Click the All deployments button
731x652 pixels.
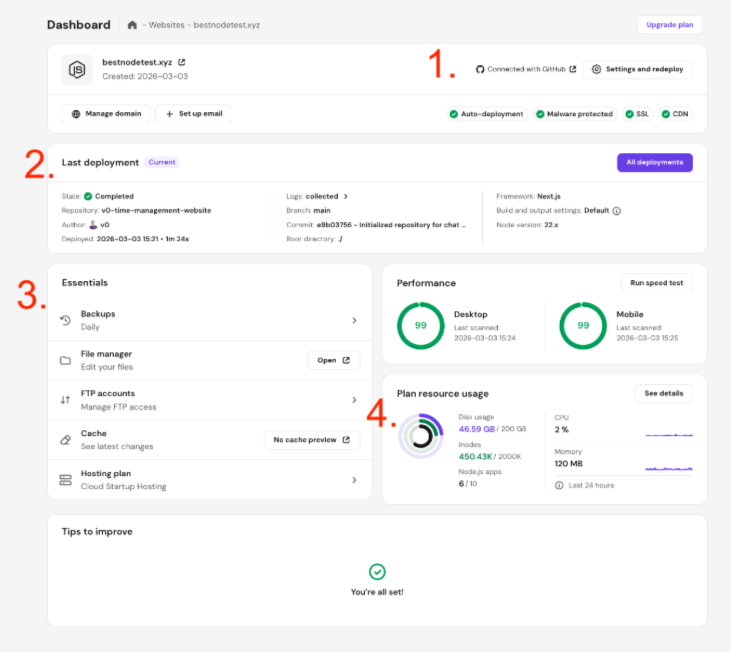click(654, 162)
